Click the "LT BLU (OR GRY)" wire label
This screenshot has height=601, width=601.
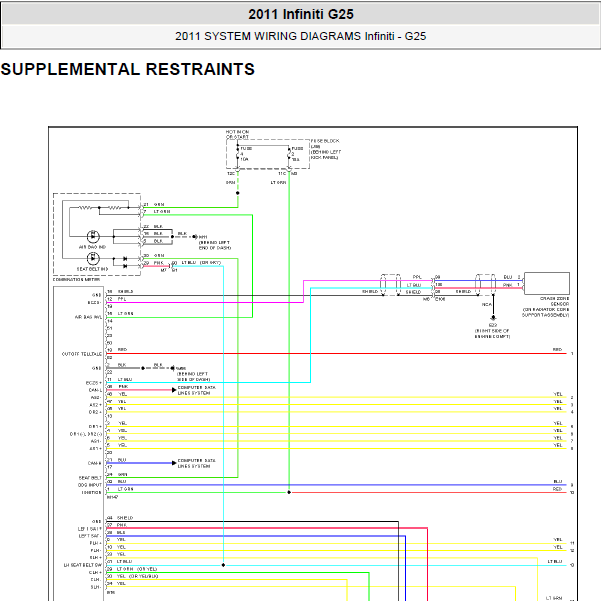[201, 263]
